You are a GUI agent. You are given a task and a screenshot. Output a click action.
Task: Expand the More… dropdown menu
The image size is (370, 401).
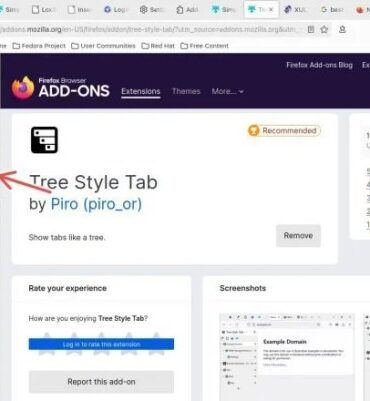pyautogui.click(x=227, y=91)
